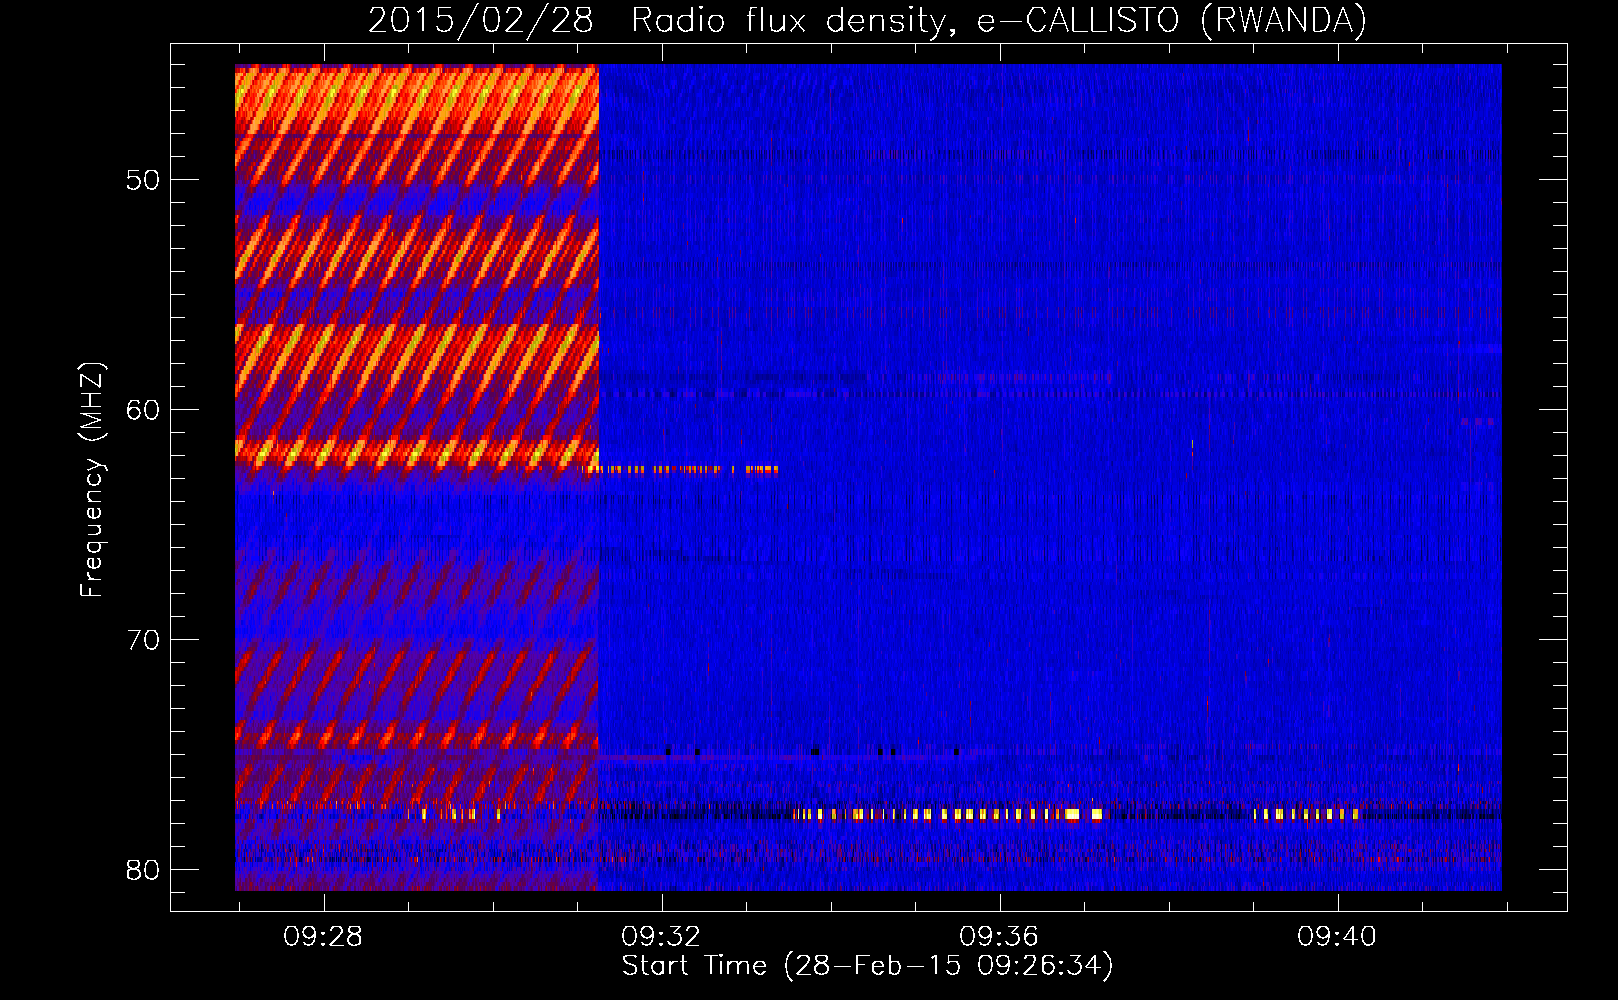Click the 09:28 time tick label
1618x1000 pixels.
coord(323,937)
